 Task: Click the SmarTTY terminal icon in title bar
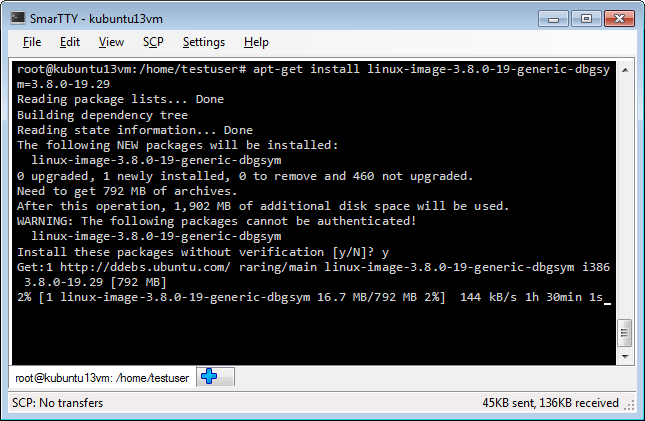[x=18, y=18]
